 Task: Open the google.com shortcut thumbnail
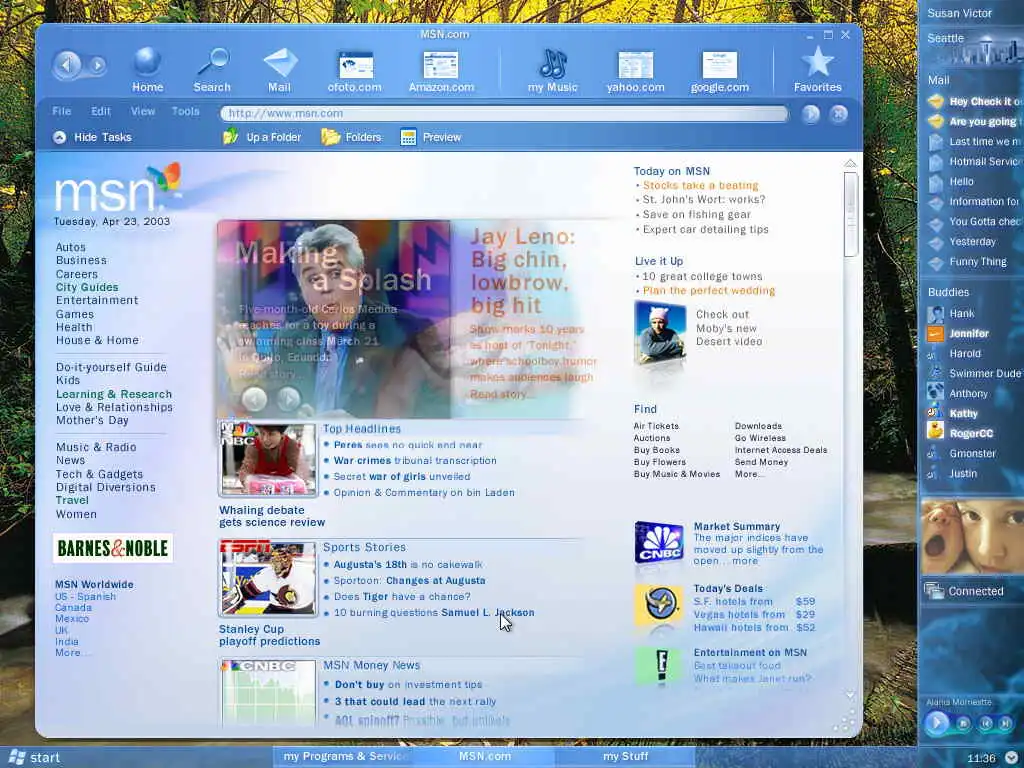tap(720, 65)
